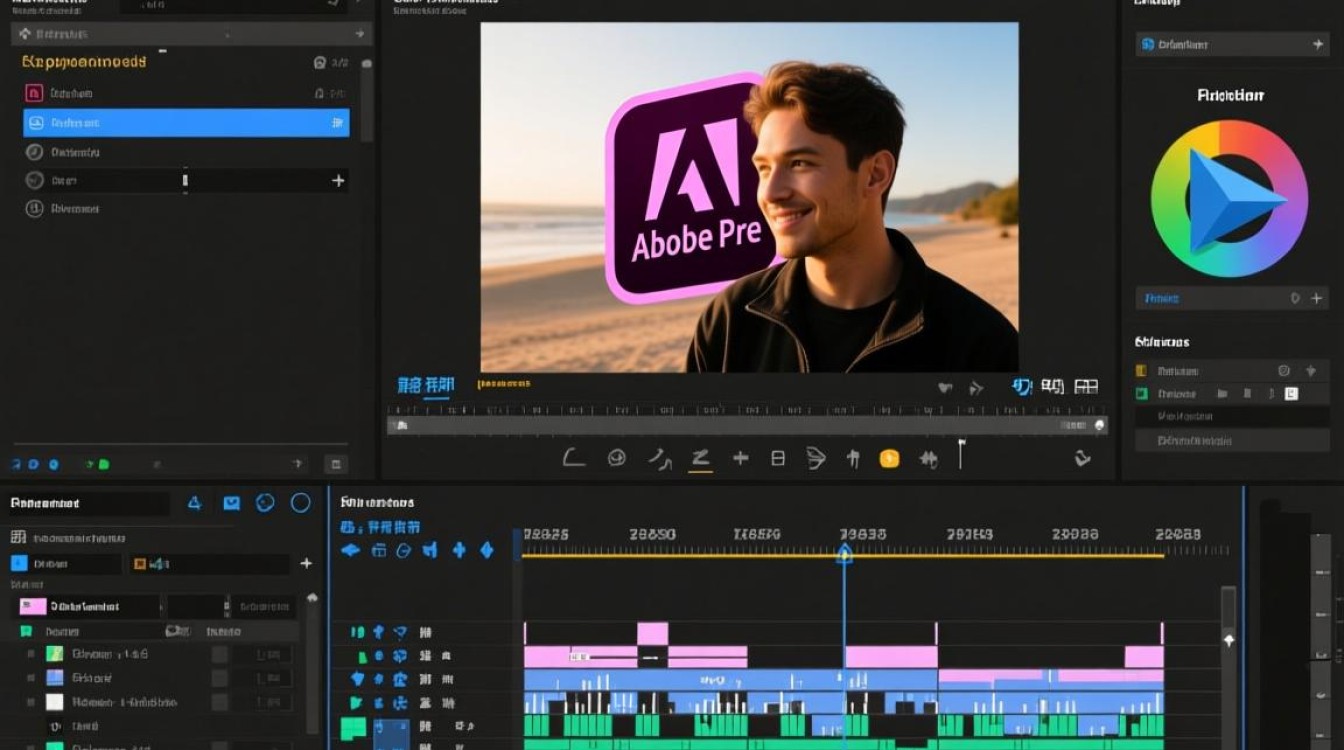Click the diamond handle on the timeline's vertical scrollbar
Image resolution: width=1344 pixels, height=750 pixels.
point(1229,640)
